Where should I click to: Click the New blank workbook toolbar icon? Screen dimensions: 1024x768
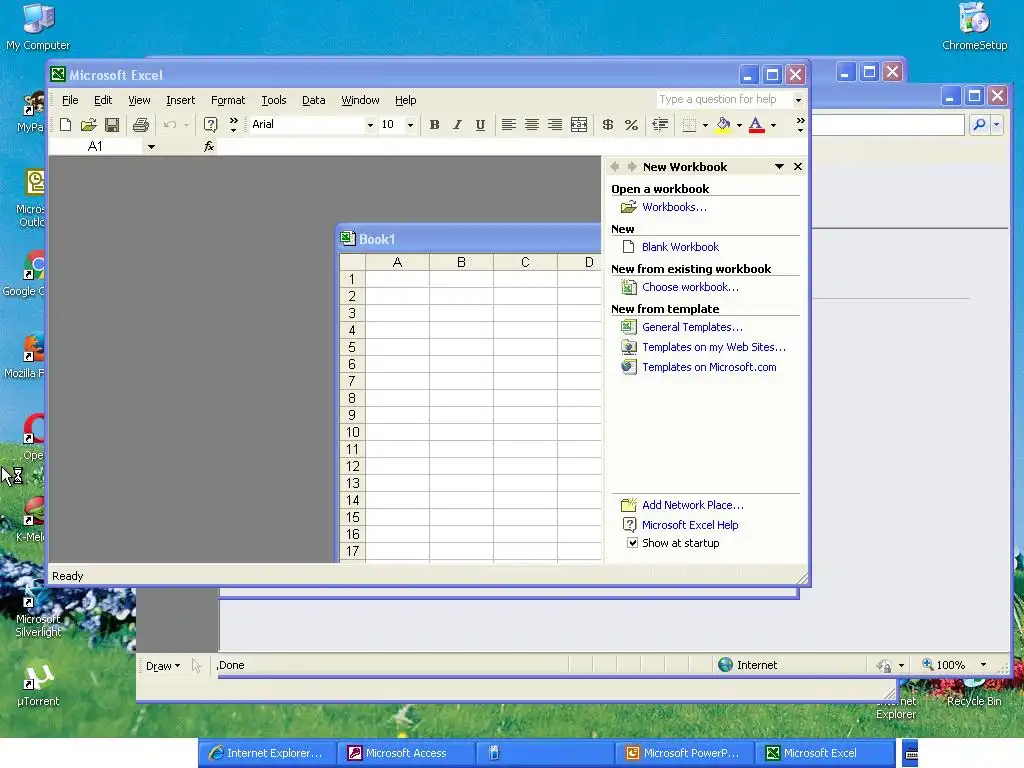click(x=65, y=125)
